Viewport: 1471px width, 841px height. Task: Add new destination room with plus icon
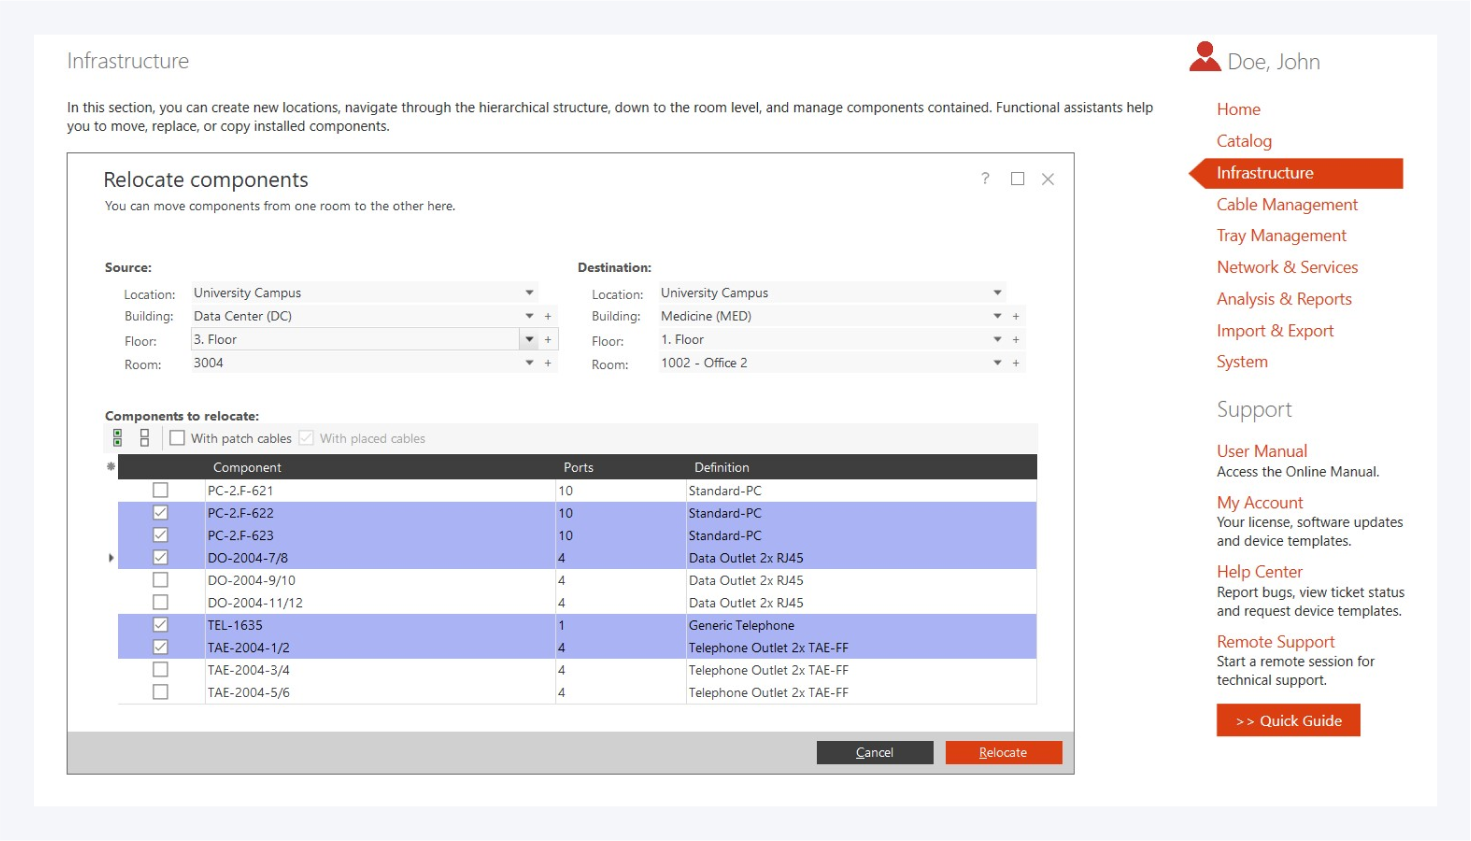[x=1016, y=363]
